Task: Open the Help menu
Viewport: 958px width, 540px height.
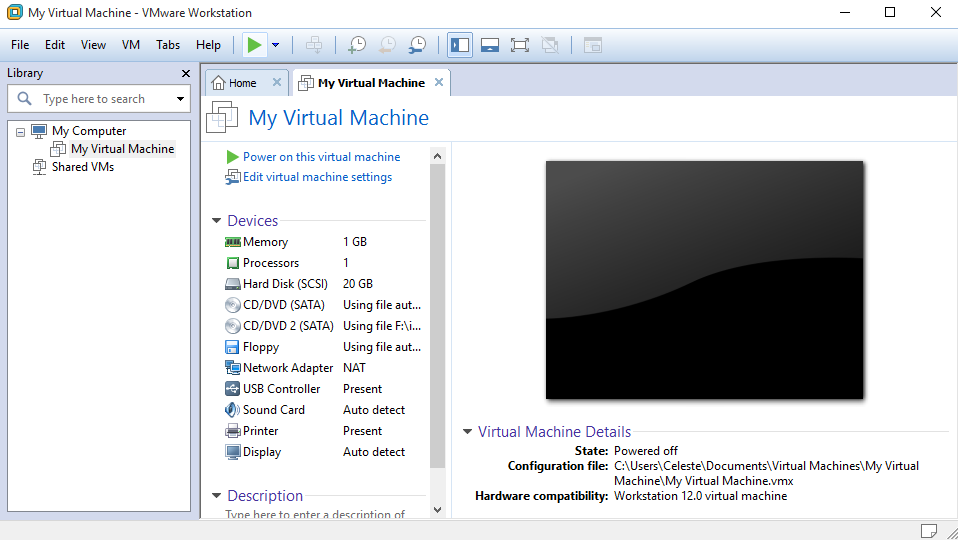Action: click(x=208, y=45)
